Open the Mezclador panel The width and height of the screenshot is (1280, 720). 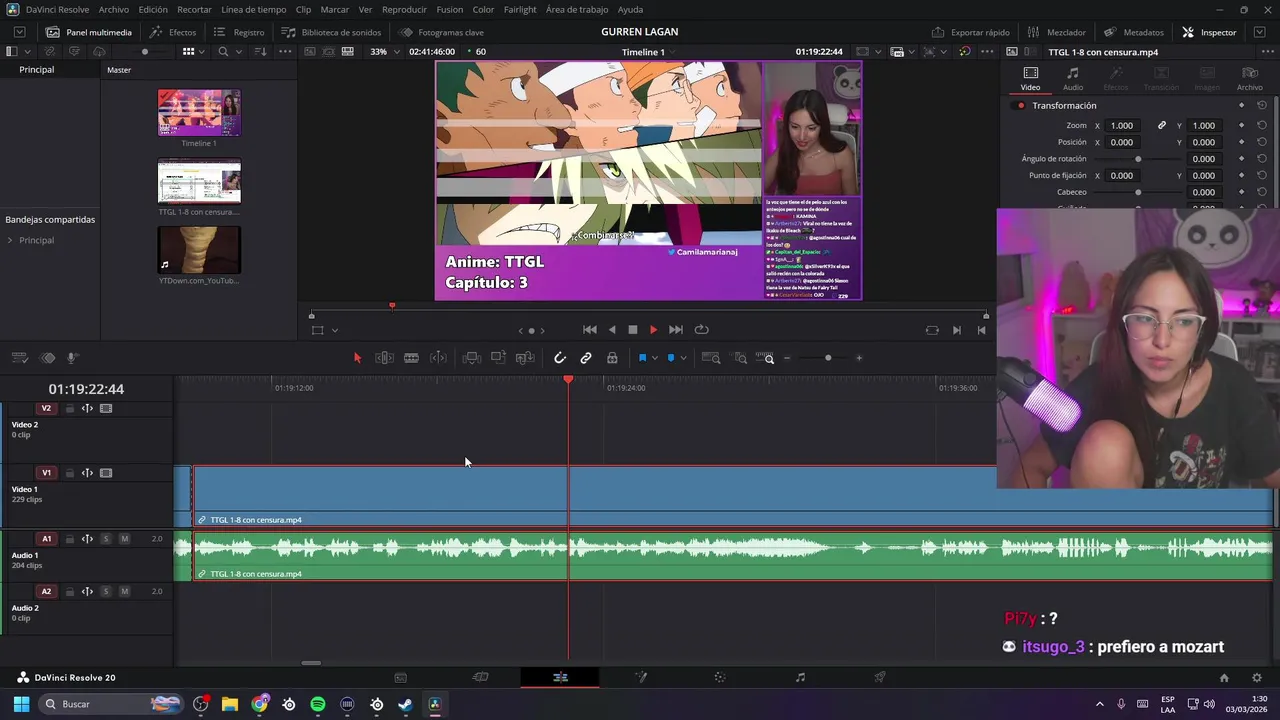pyautogui.click(x=1056, y=32)
